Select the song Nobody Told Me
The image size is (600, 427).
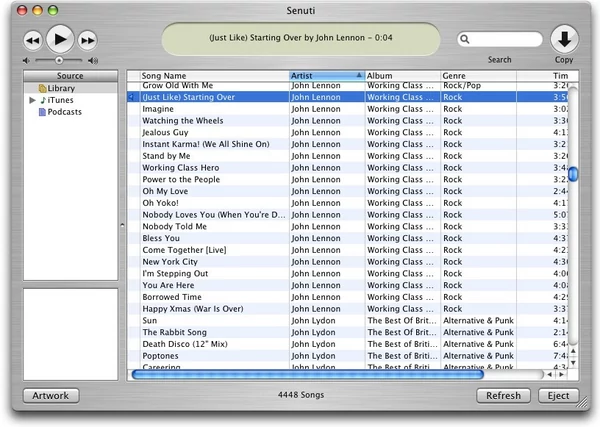click(347, 227)
